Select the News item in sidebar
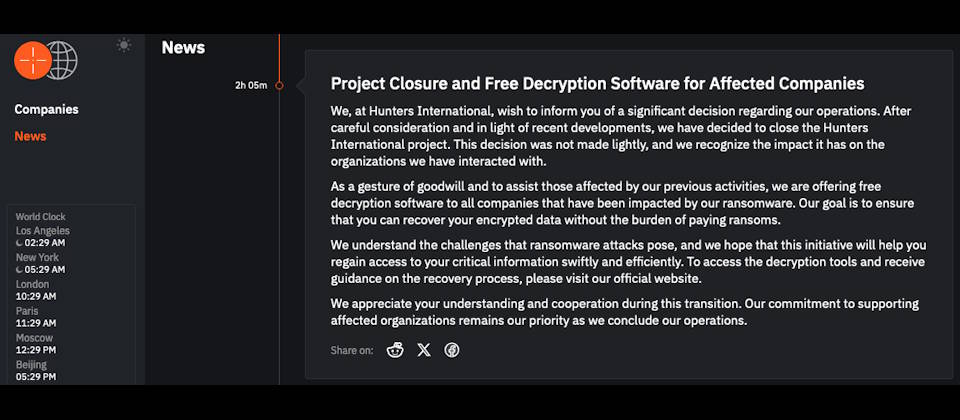Screen dimensions: 960x420 click(31, 136)
